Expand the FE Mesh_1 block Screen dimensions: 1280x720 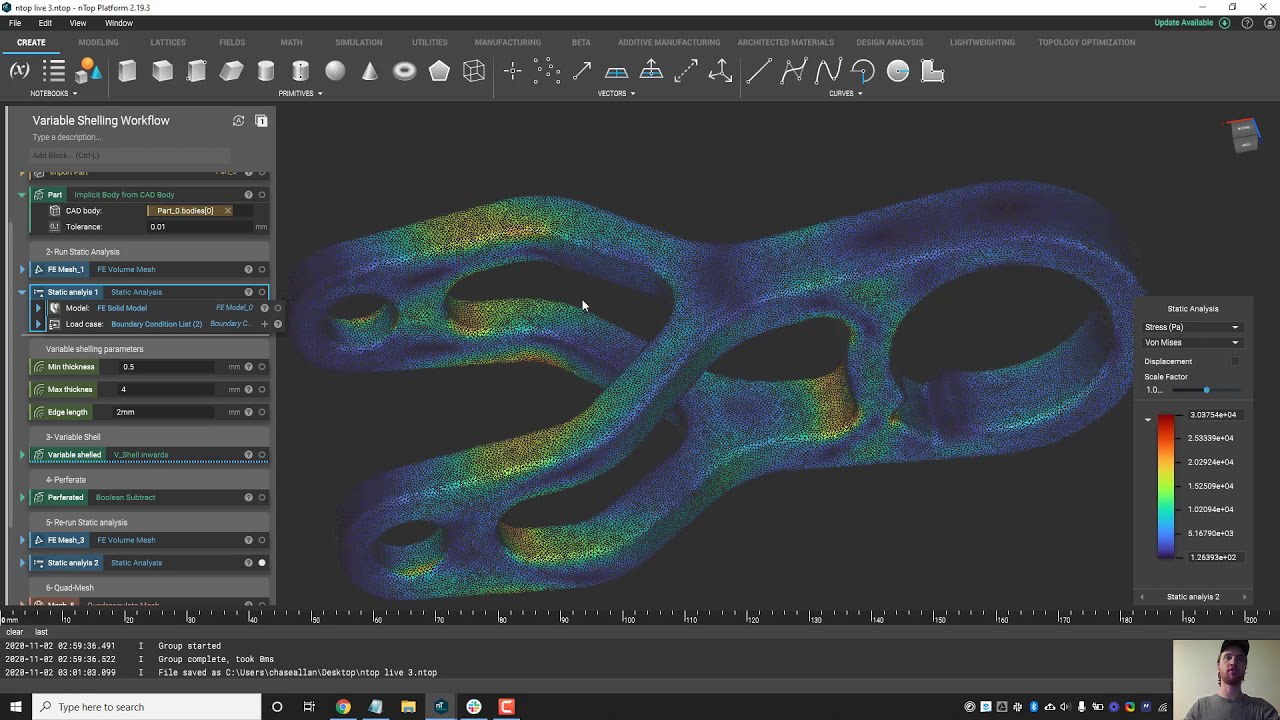[x=22, y=270]
